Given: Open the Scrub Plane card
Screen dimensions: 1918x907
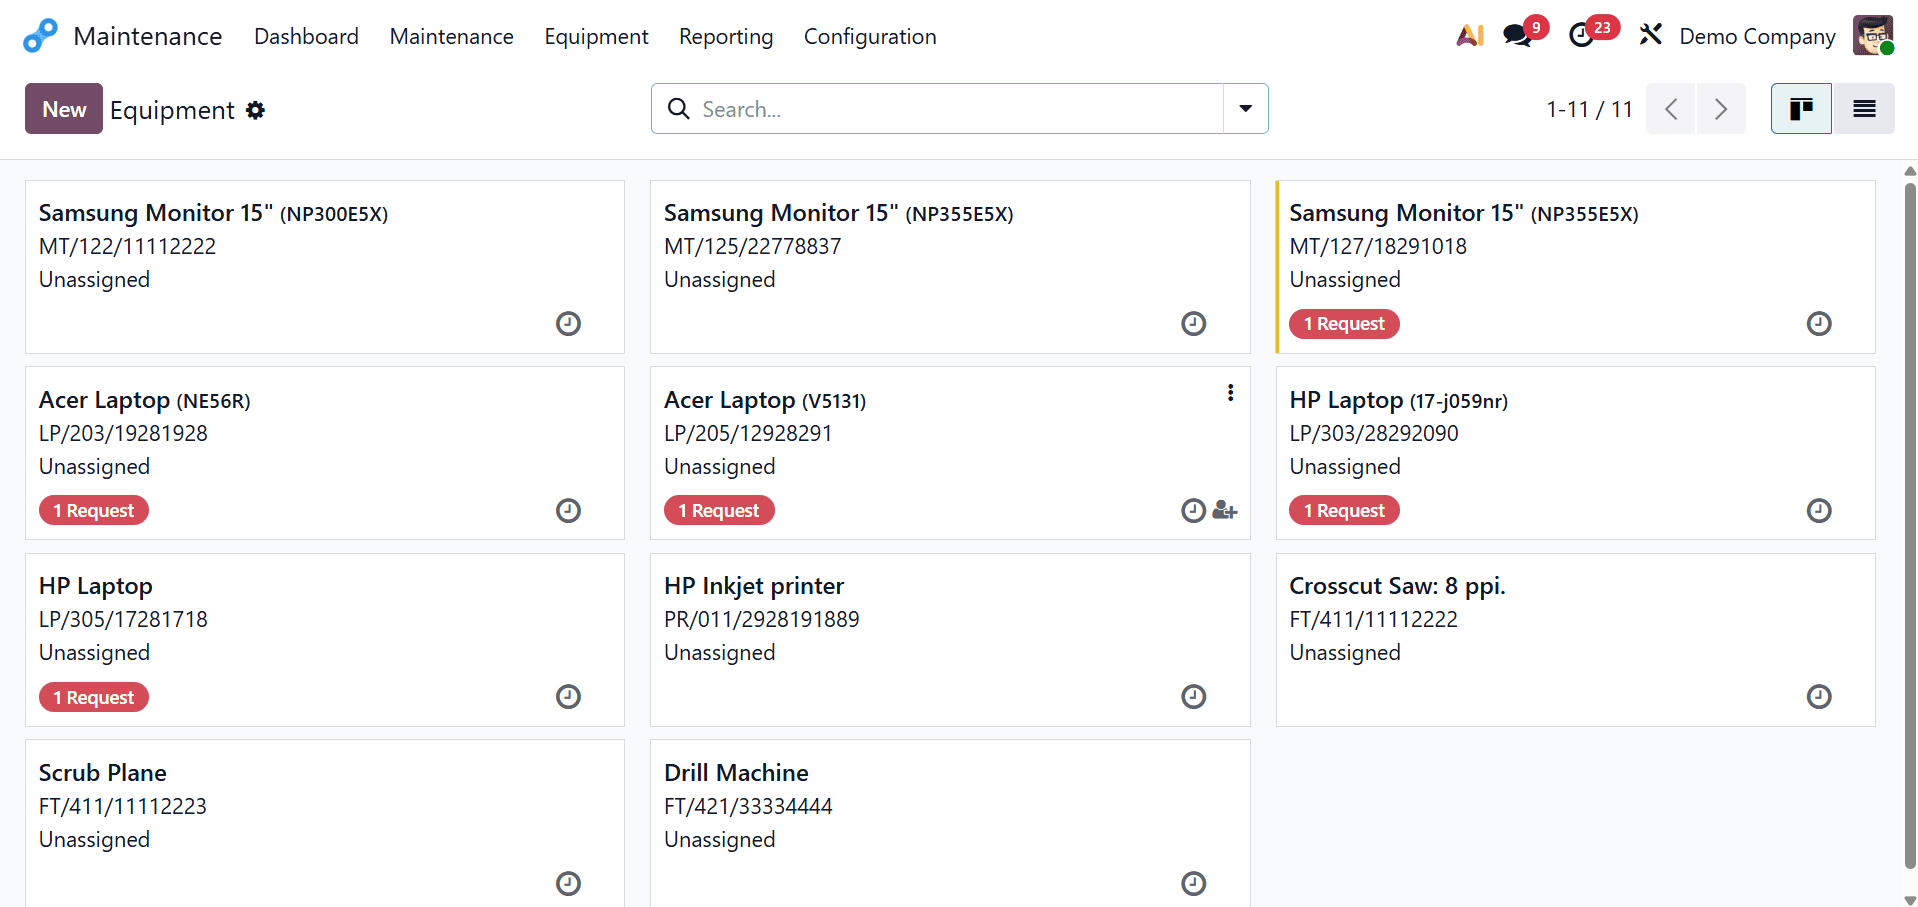Looking at the screenshot, I should coord(325,824).
